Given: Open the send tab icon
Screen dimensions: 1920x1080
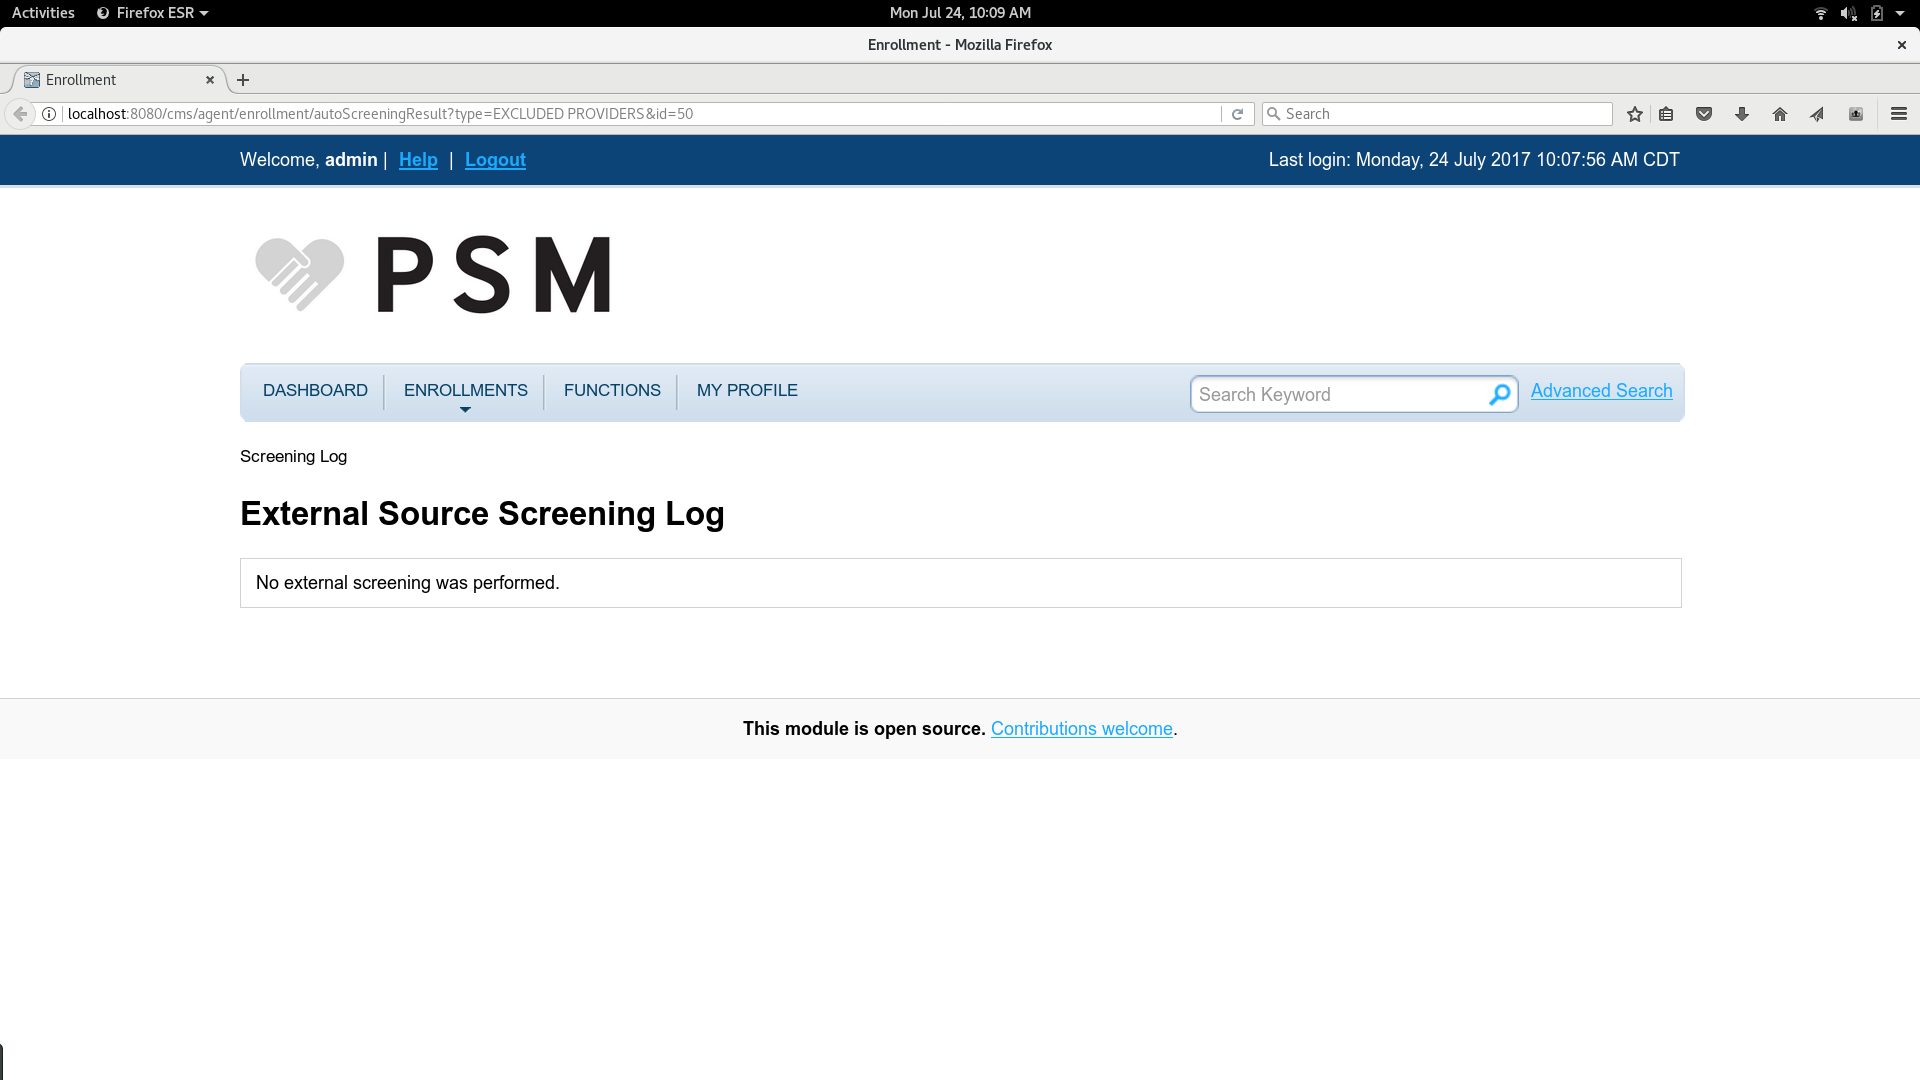Looking at the screenshot, I should (x=1815, y=113).
